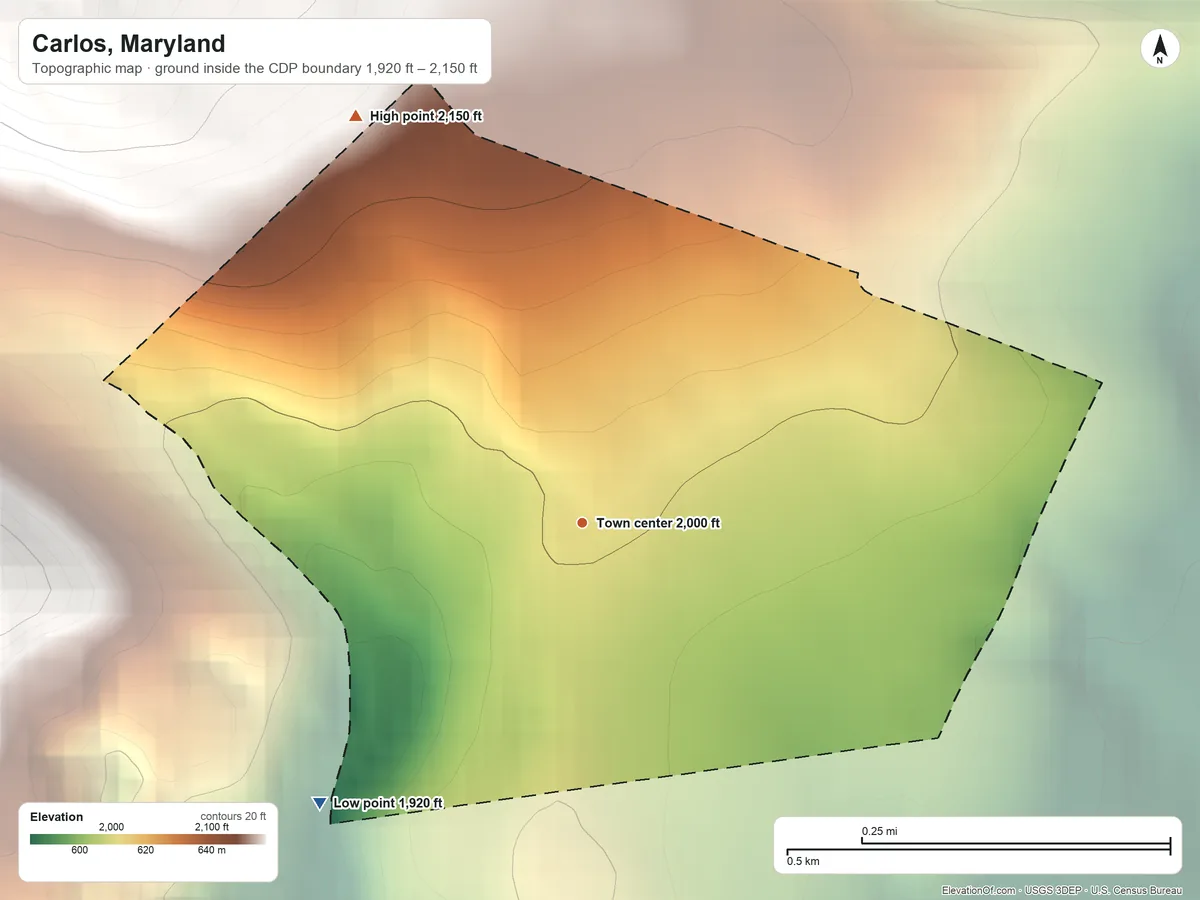Click the '2,100 ft' legend value
This screenshot has width=1200, height=900.
[211, 827]
